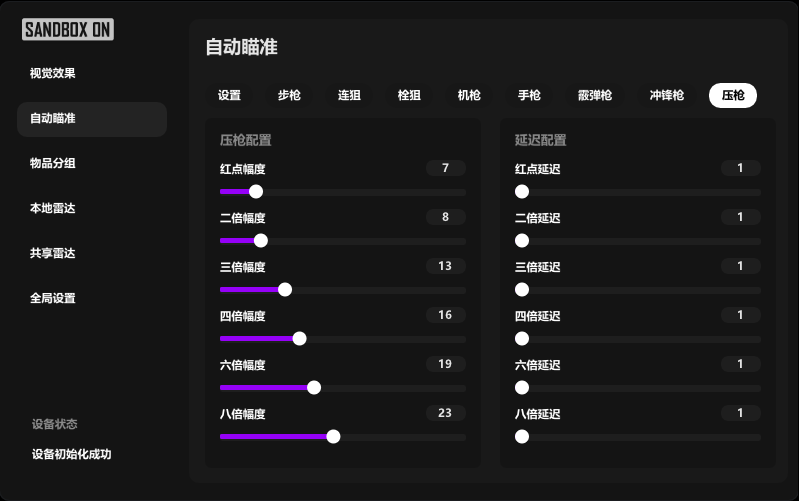
Task: Click the 四倍幅度 value field showing 16
Action: 446,315
